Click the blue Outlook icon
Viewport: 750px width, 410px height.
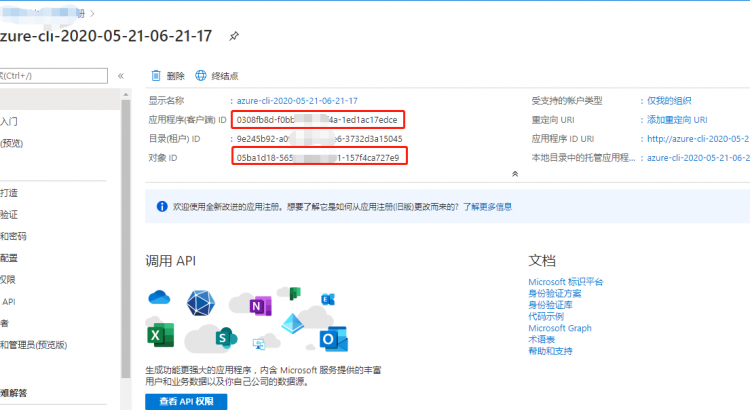[x=333, y=338]
